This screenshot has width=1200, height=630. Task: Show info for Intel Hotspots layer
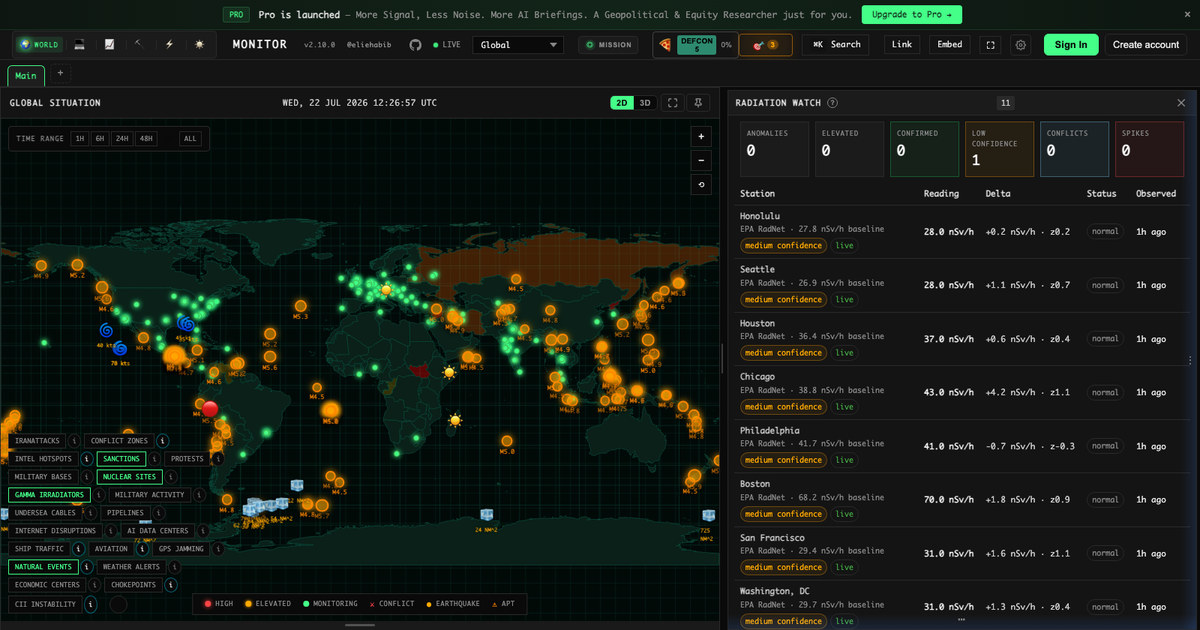pos(87,459)
